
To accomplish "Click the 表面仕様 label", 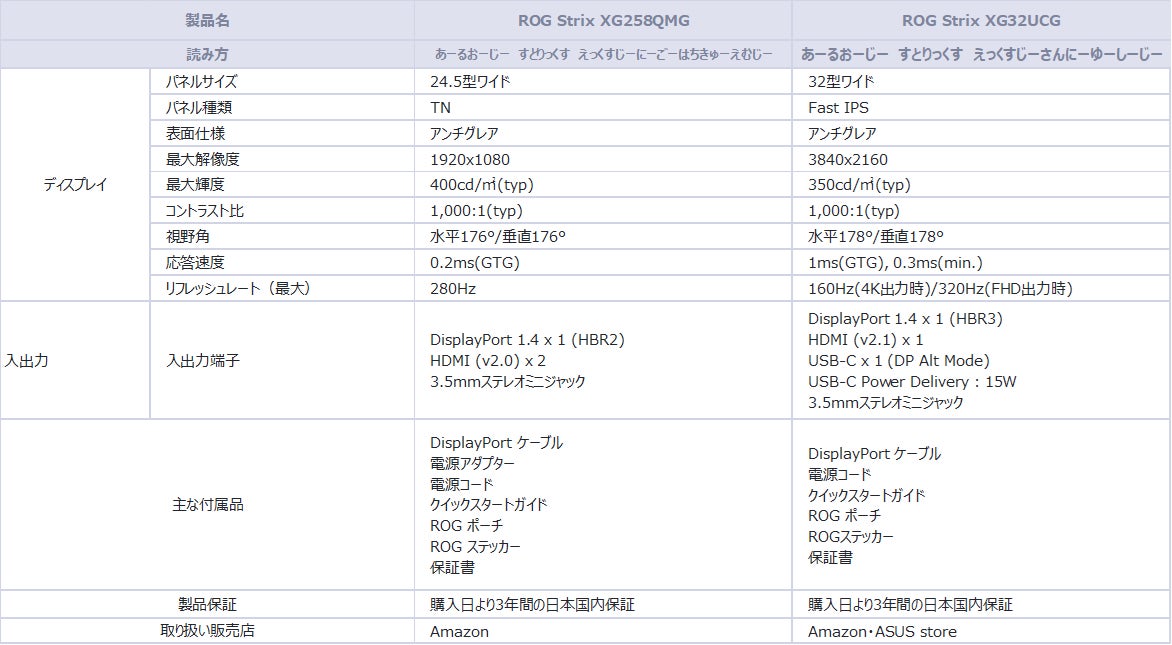I will point(195,134).
